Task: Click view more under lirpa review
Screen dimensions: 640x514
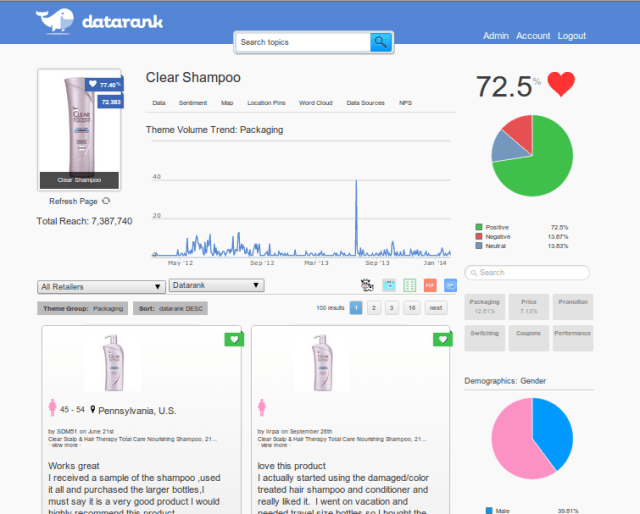Action: (x=274, y=445)
